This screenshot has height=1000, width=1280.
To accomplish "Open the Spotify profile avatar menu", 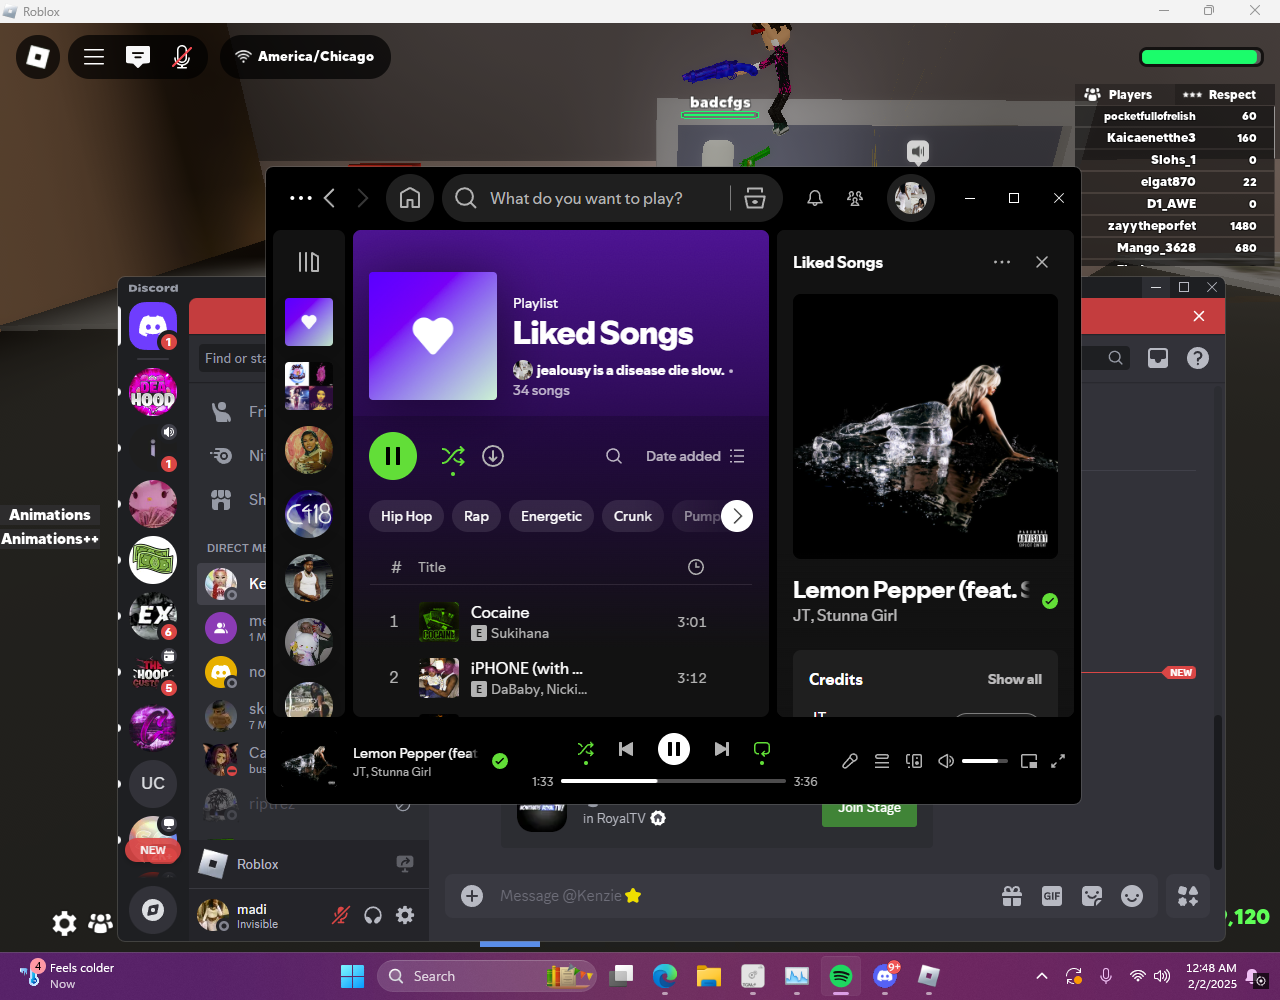I will [911, 198].
